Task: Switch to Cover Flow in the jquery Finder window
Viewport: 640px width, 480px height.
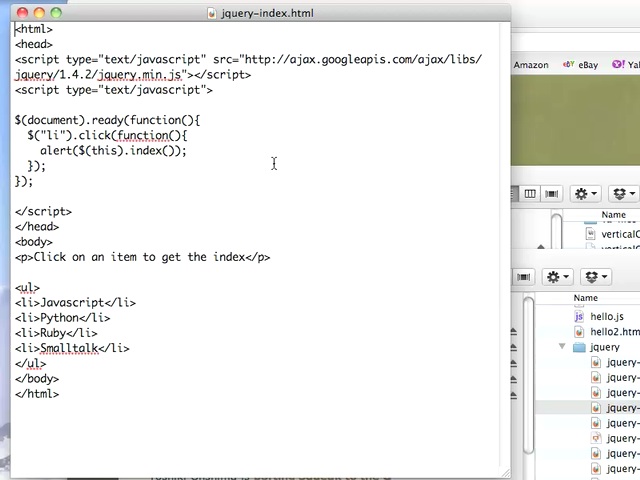Action: pyautogui.click(x=523, y=277)
